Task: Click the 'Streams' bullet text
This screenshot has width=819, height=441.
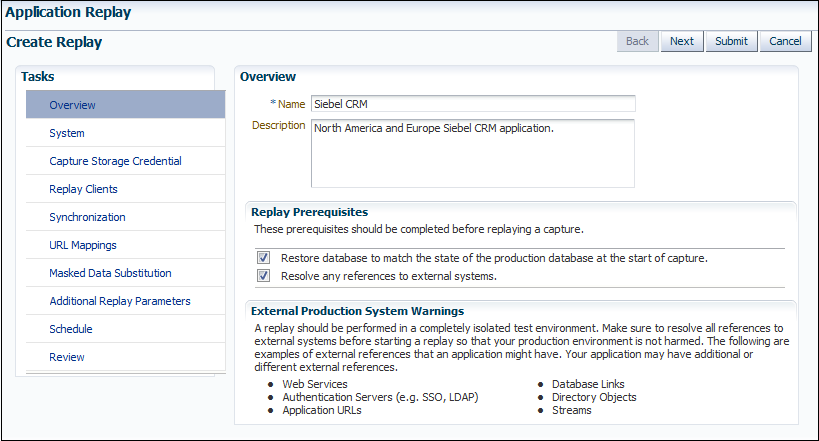Action: (x=572, y=410)
